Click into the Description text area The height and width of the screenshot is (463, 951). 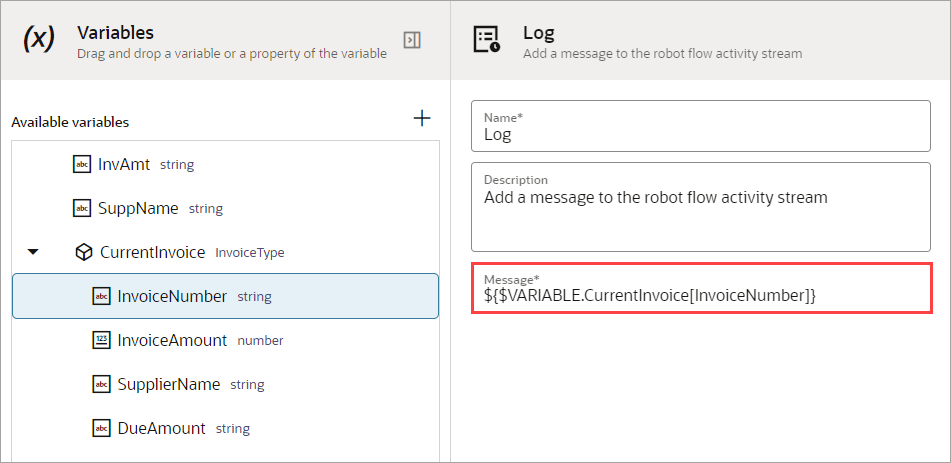[x=701, y=207]
